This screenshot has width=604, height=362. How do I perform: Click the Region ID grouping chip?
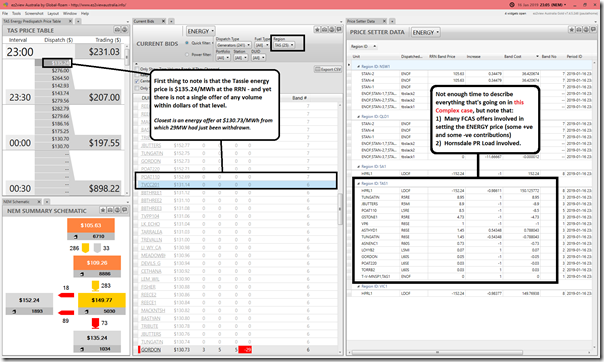pos(363,46)
